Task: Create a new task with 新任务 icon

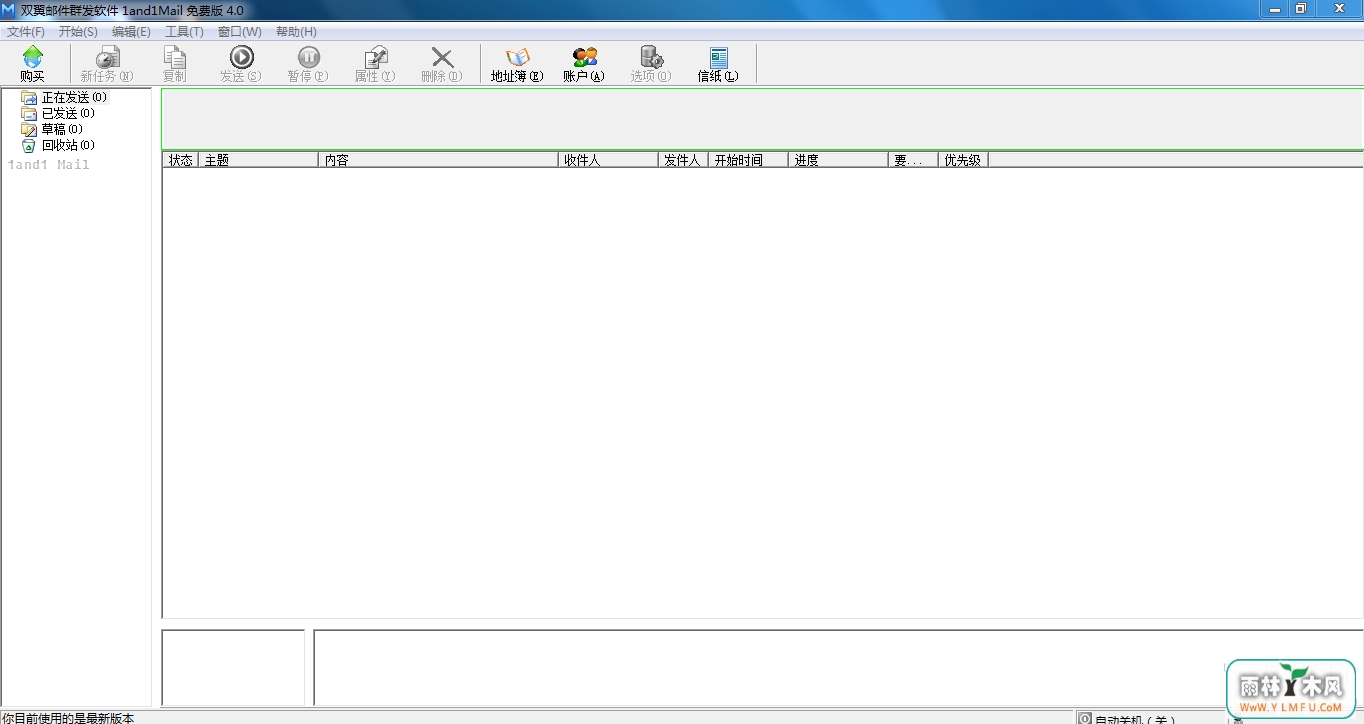Action: pos(107,64)
